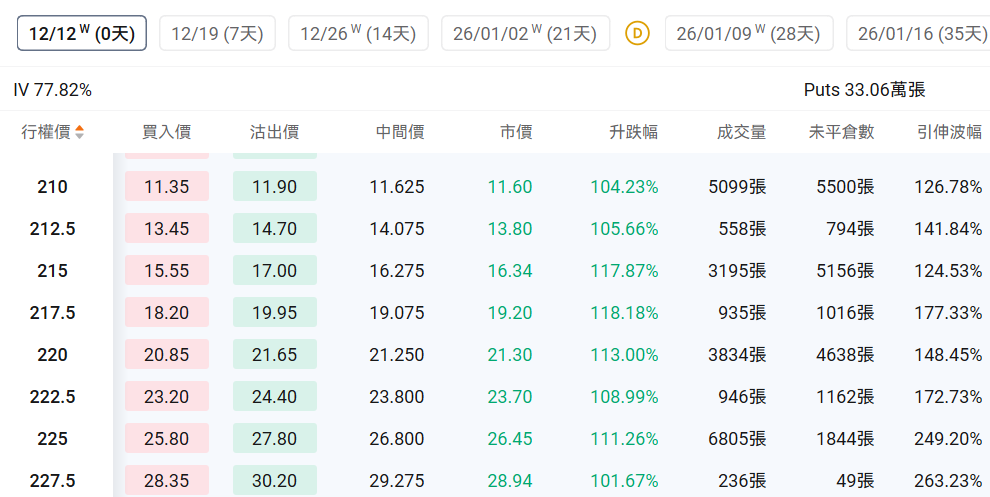The width and height of the screenshot is (990, 497).
Task: Click the 14.70 ask price for strike 212.5
Action: click(274, 229)
